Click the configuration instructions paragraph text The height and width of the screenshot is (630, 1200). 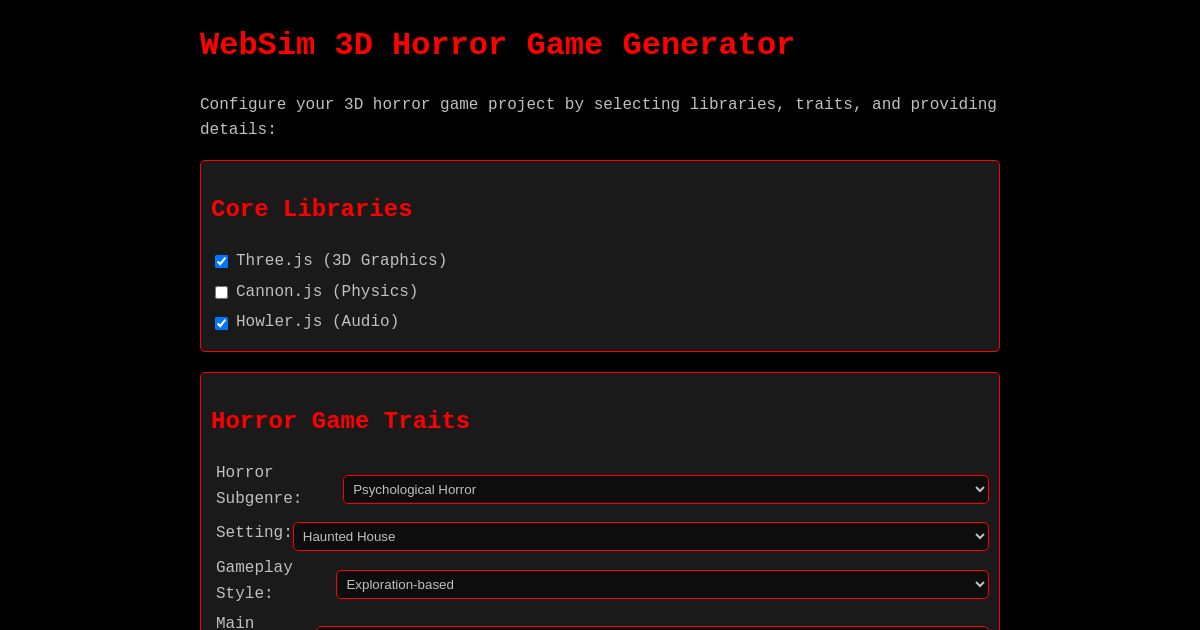(x=598, y=117)
